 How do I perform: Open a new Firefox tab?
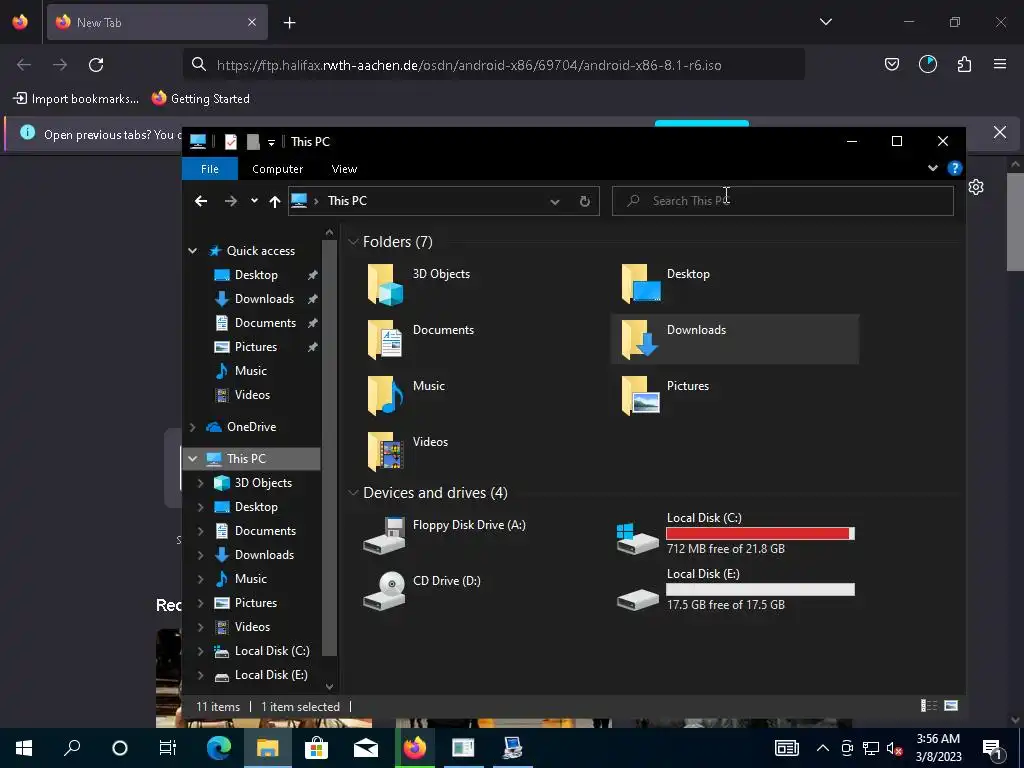click(289, 23)
